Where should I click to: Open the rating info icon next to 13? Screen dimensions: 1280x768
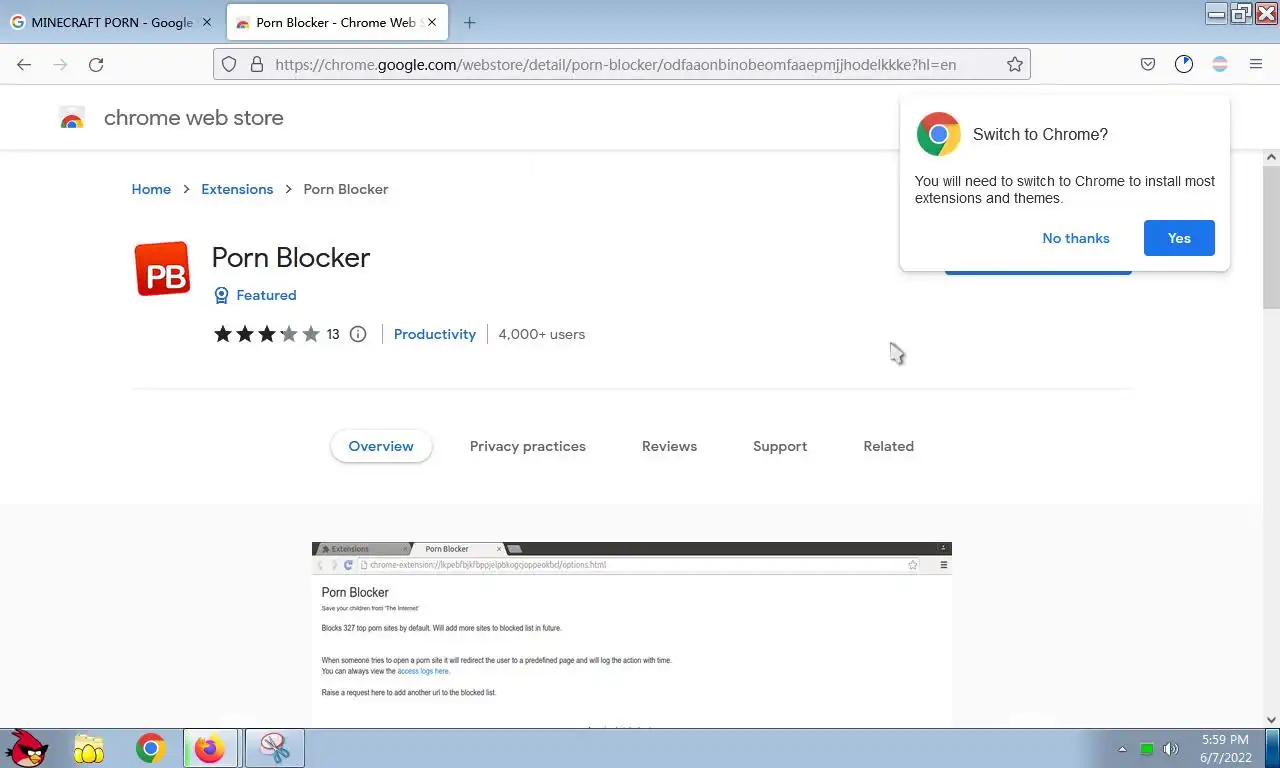(x=358, y=334)
